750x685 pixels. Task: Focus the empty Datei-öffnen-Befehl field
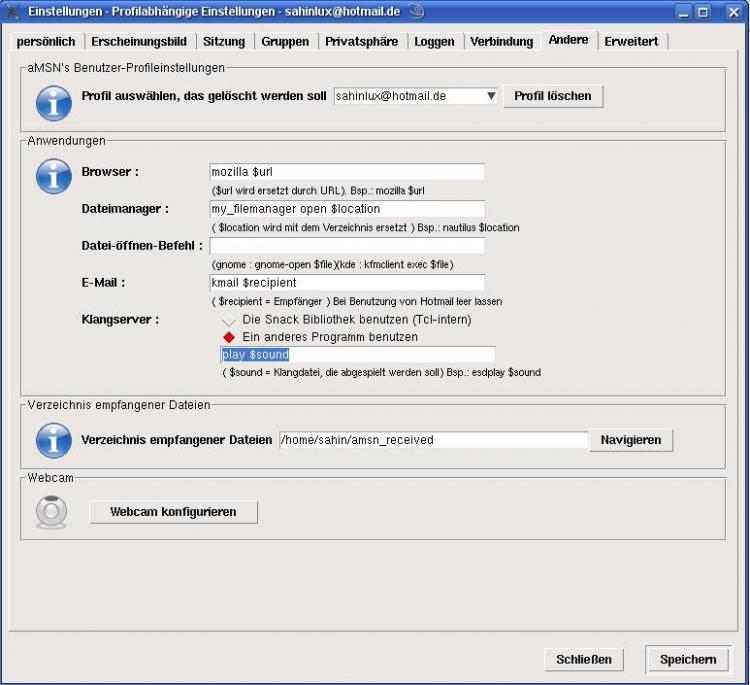[x=347, y=246]
